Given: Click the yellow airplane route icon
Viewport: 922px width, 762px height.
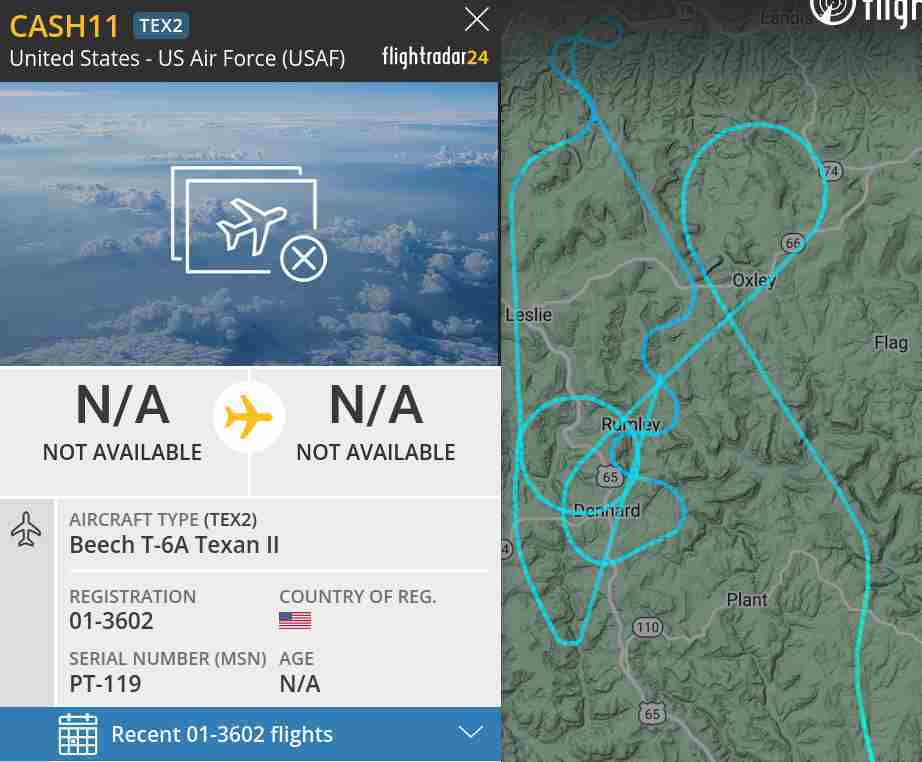Looking at the screenshot, I should [x=249, y=417].
